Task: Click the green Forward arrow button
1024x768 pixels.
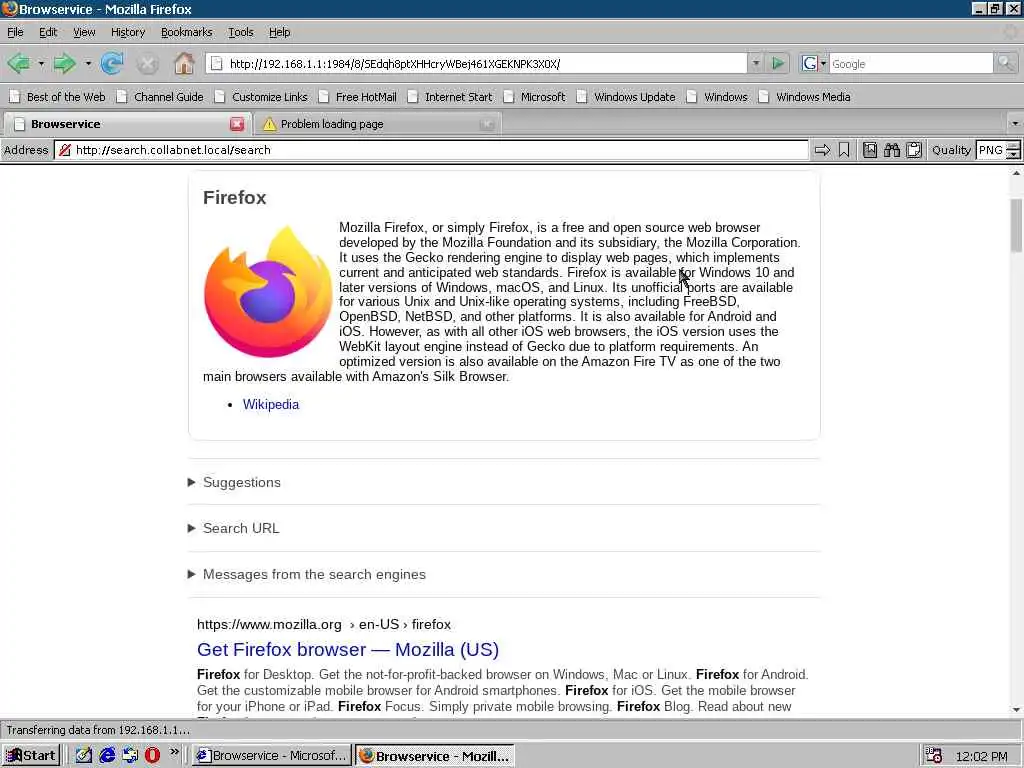Action: tap(64, 63)
